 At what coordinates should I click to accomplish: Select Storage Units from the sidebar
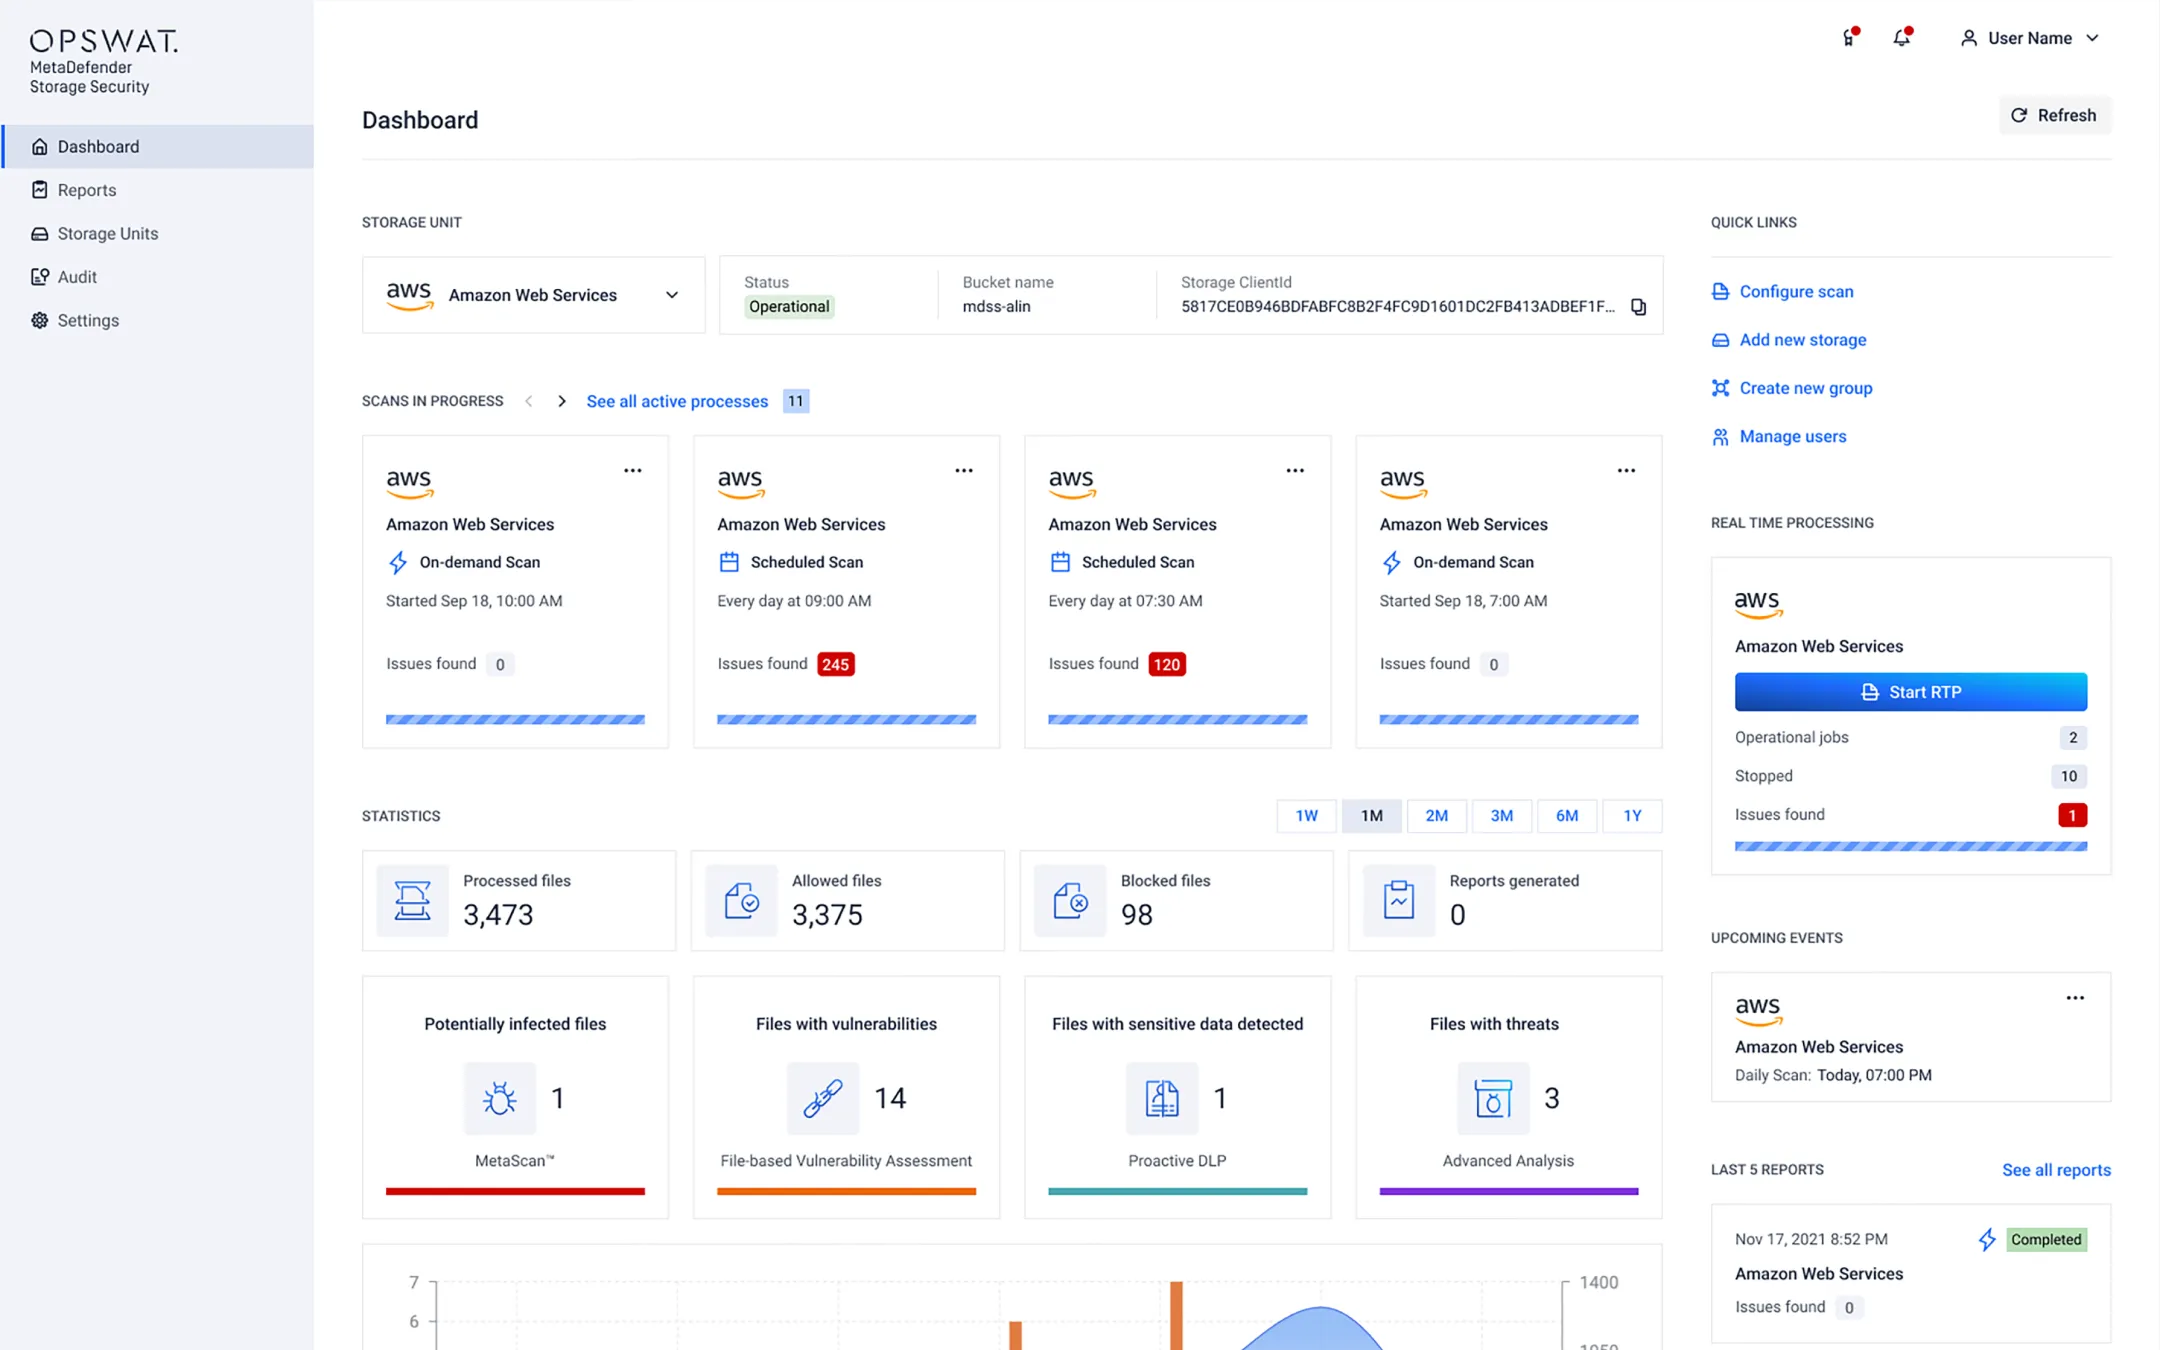click(x=106, y=233)
